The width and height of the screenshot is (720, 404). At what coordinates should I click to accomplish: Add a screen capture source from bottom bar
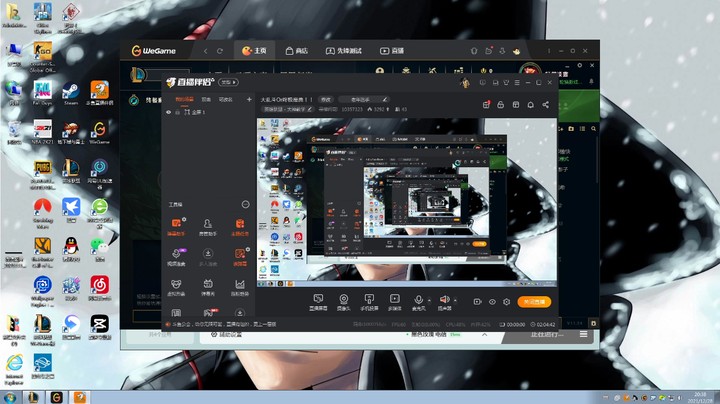point(318,303)
